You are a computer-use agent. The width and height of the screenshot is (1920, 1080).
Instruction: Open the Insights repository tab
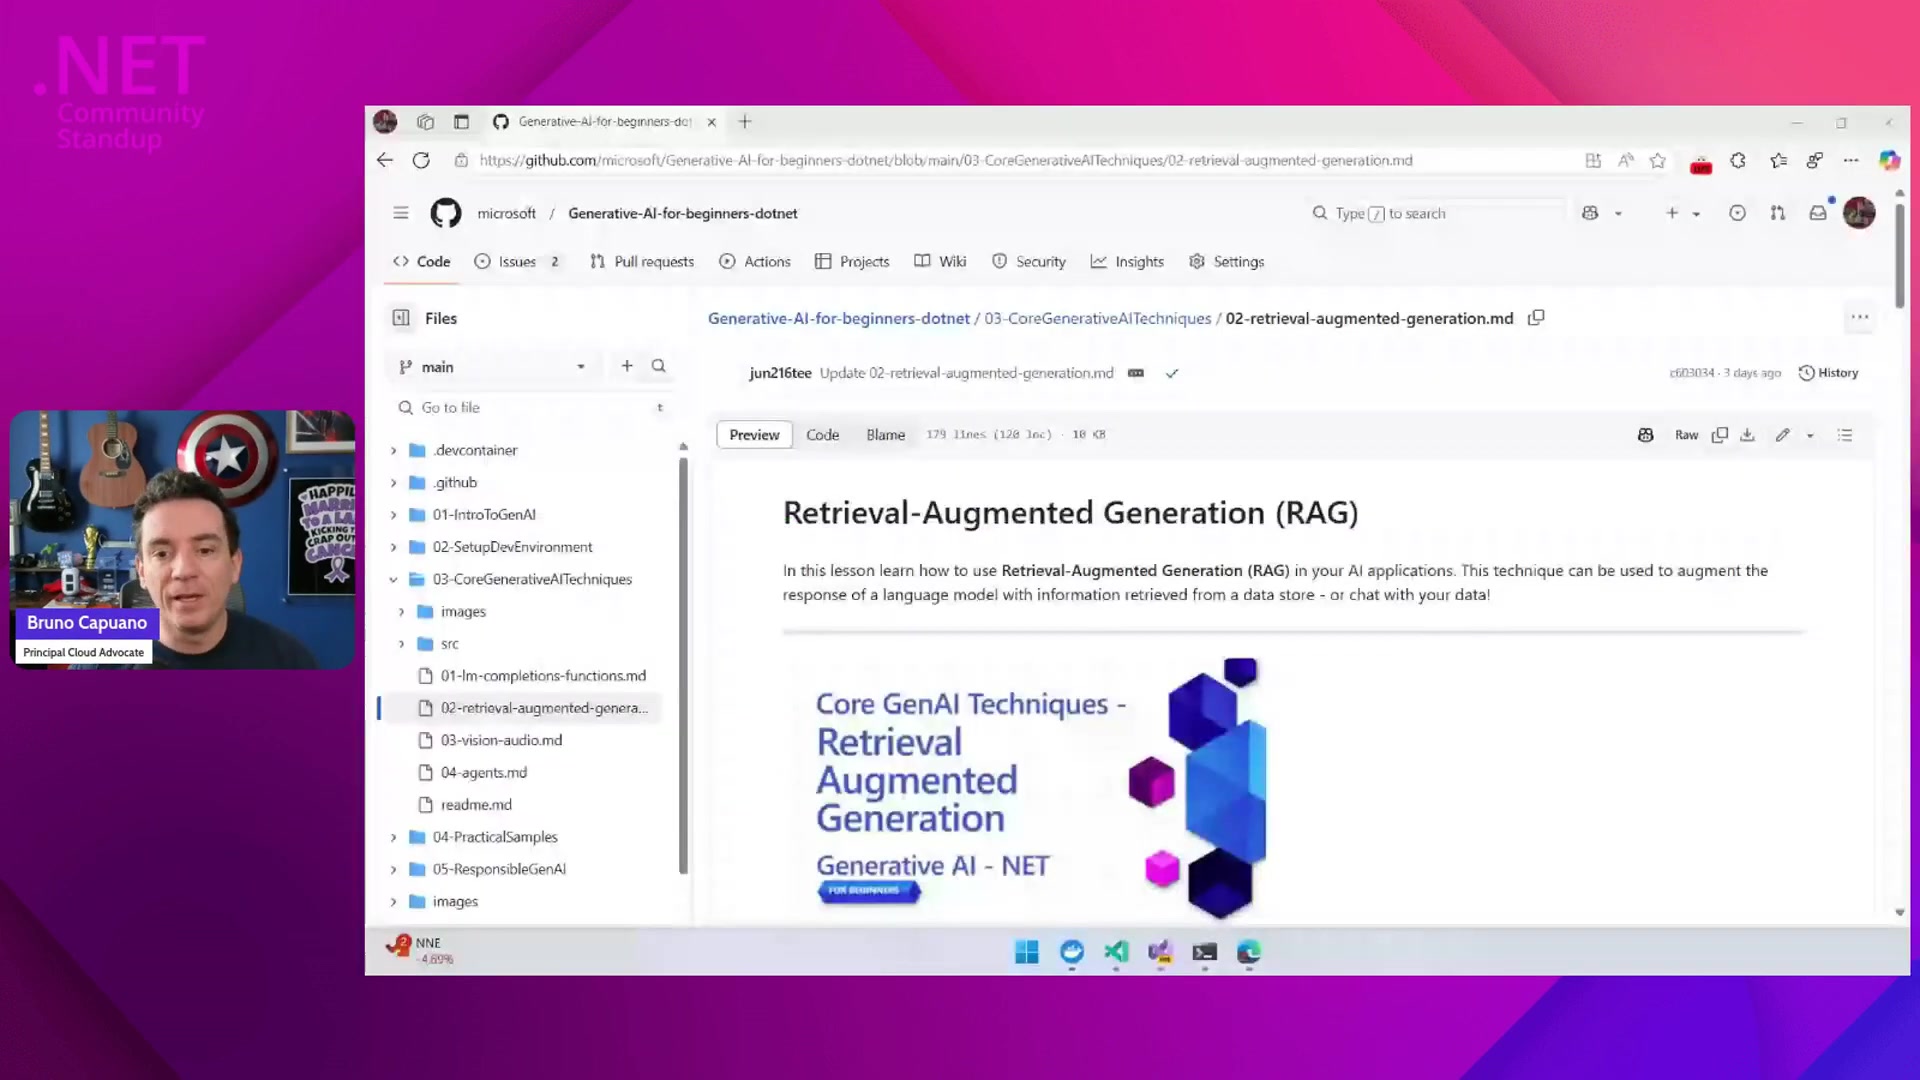coord(1127,262)
